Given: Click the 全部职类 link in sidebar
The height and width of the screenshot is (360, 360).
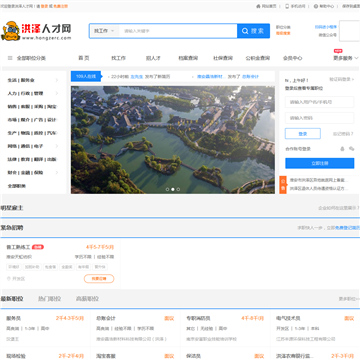Looking at the screenshot, I should tap(17, 186).
